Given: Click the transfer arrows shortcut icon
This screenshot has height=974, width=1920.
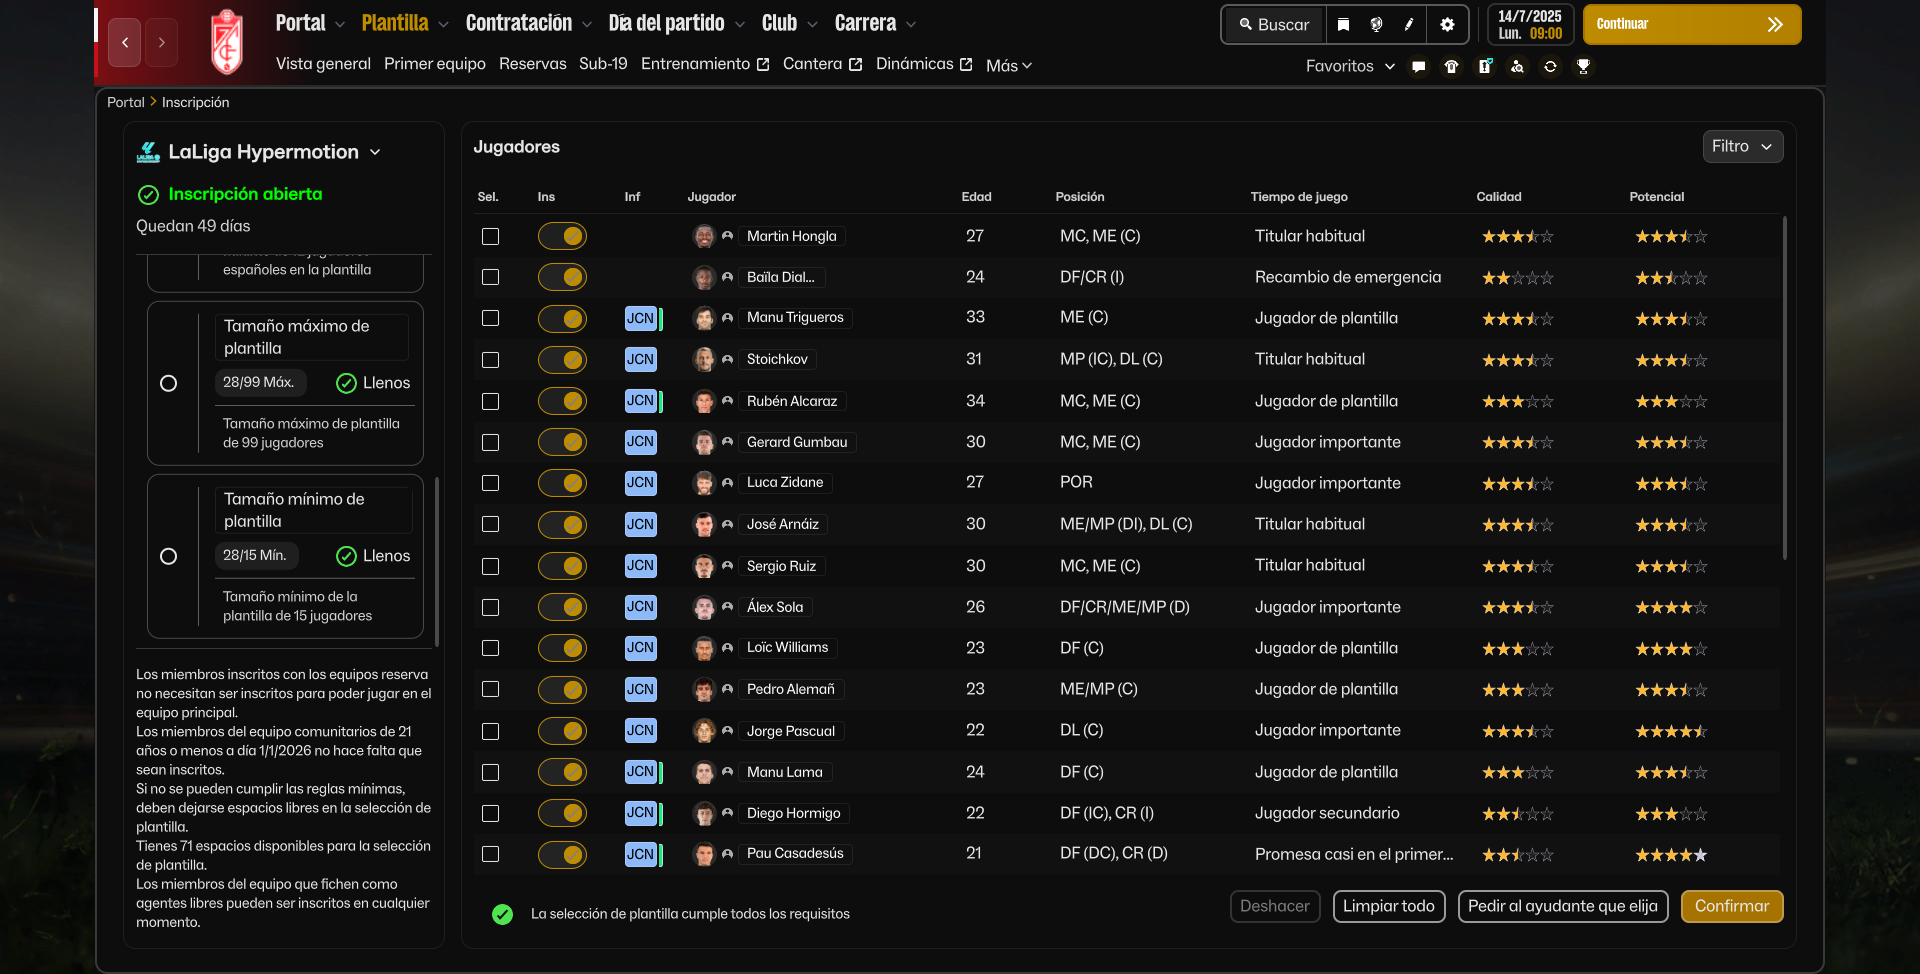Looking at the screenshot, I should 1550,67.
